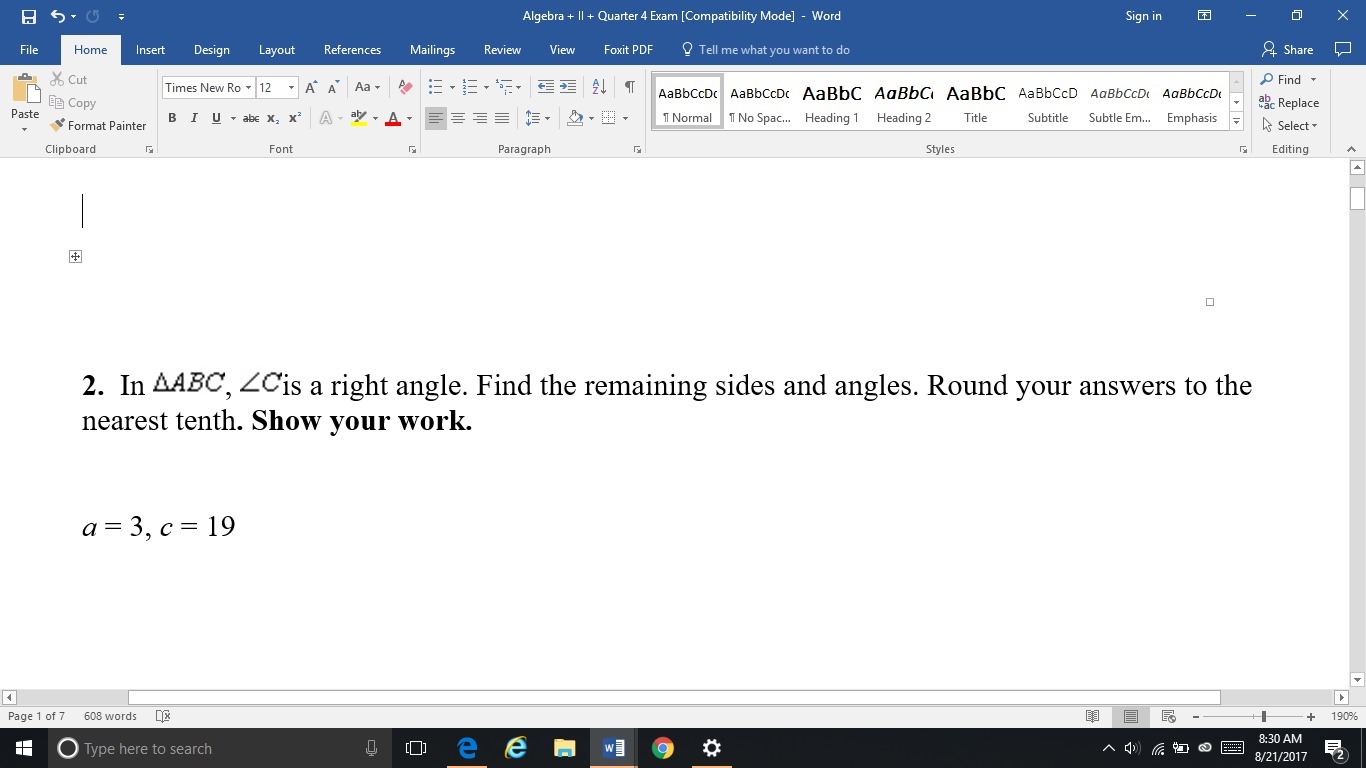Open the Layout ribbon tab

click(276, 50)
